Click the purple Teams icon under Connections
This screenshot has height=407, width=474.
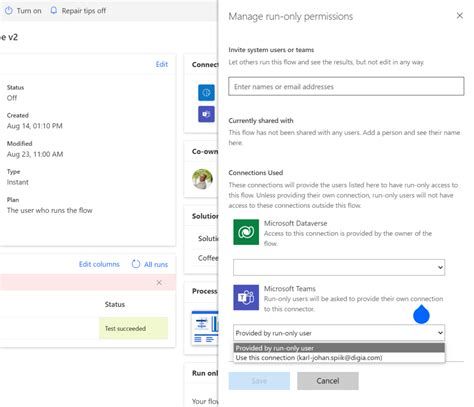click(x=206, y=114)
